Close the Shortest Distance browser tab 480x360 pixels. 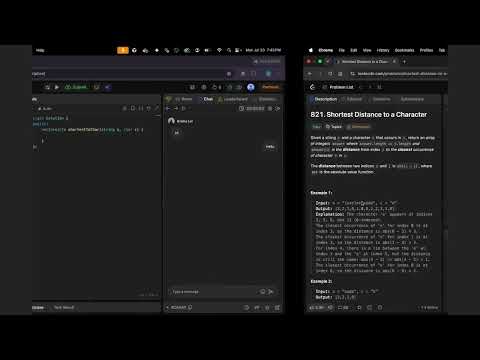[x=394, y=62]
